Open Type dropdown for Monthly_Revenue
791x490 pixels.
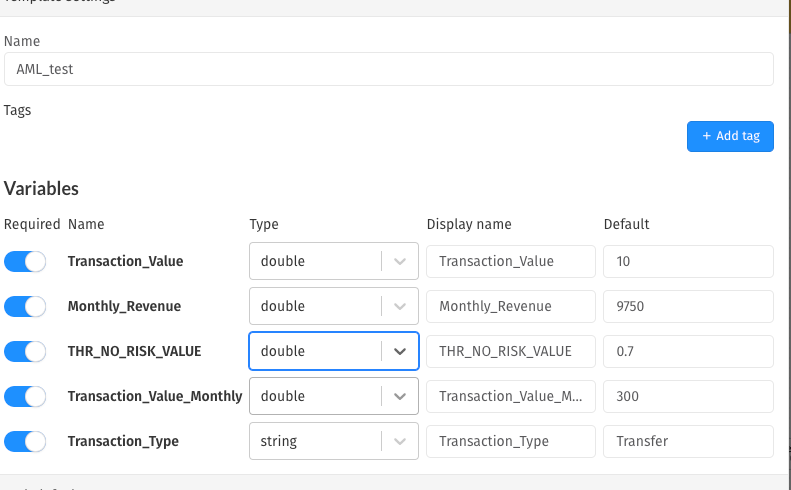[333, 306]
